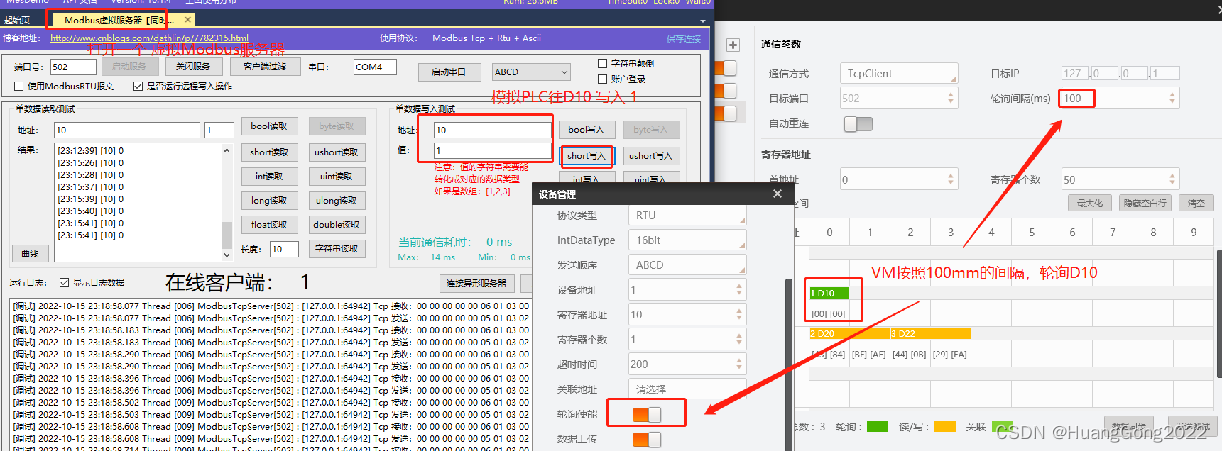
Task: Edit the target IP field 127.0.0.1
Action: point(1119,73)
